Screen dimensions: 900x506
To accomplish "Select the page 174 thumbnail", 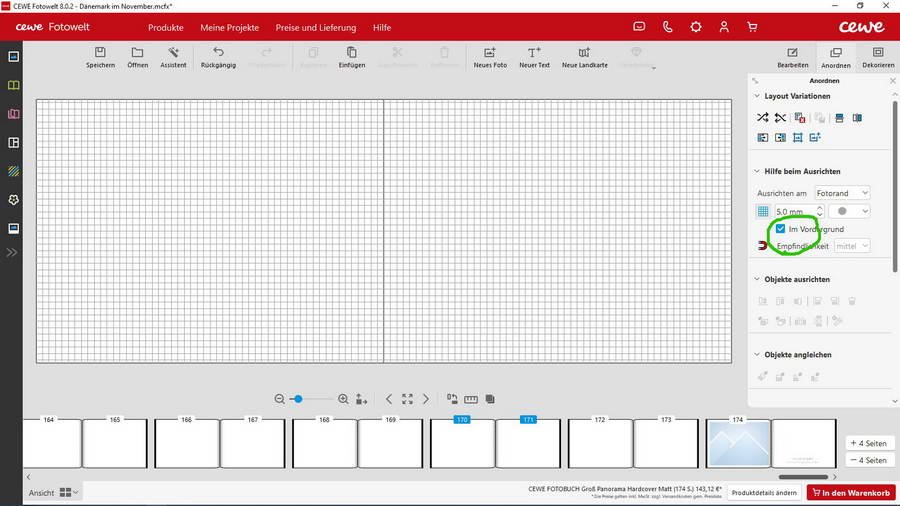I will click(x=738, y=443).
